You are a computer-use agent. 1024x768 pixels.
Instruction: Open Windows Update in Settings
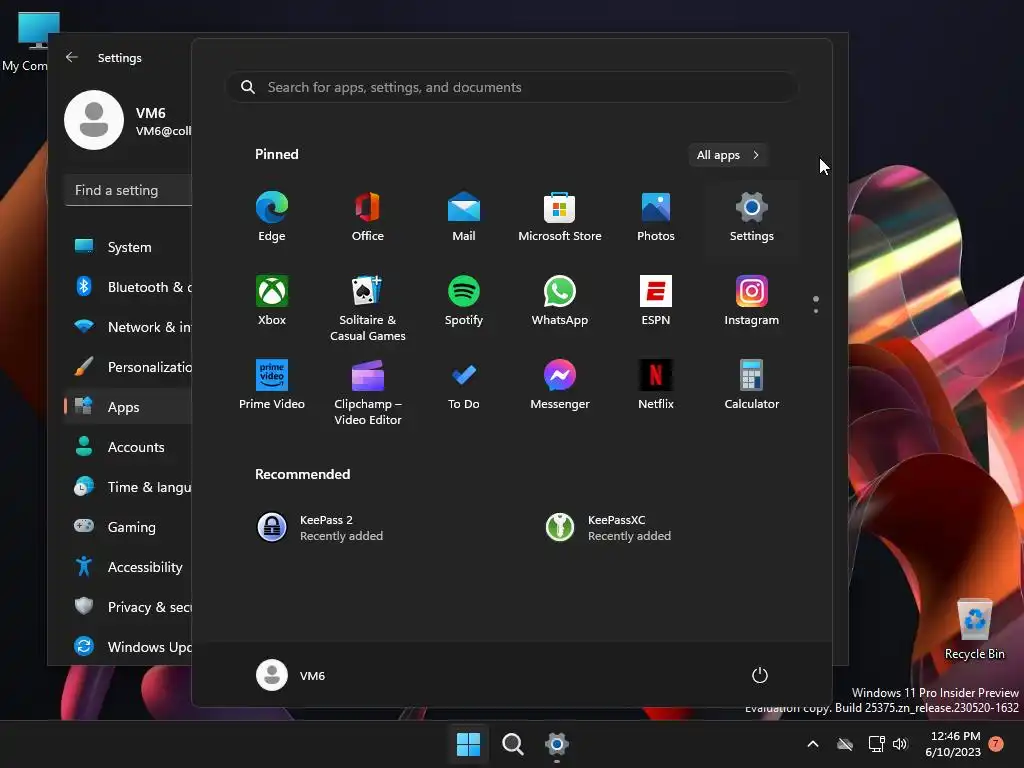point(129,647)
